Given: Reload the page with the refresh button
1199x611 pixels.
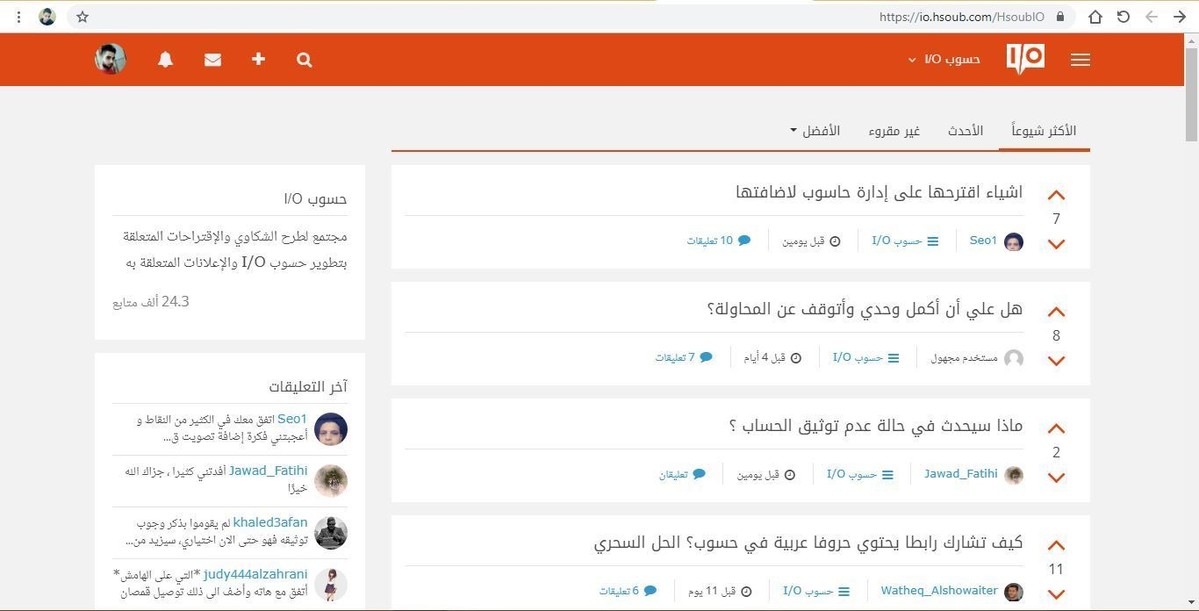Looking at the screenshot, I should pos(1123,16).
